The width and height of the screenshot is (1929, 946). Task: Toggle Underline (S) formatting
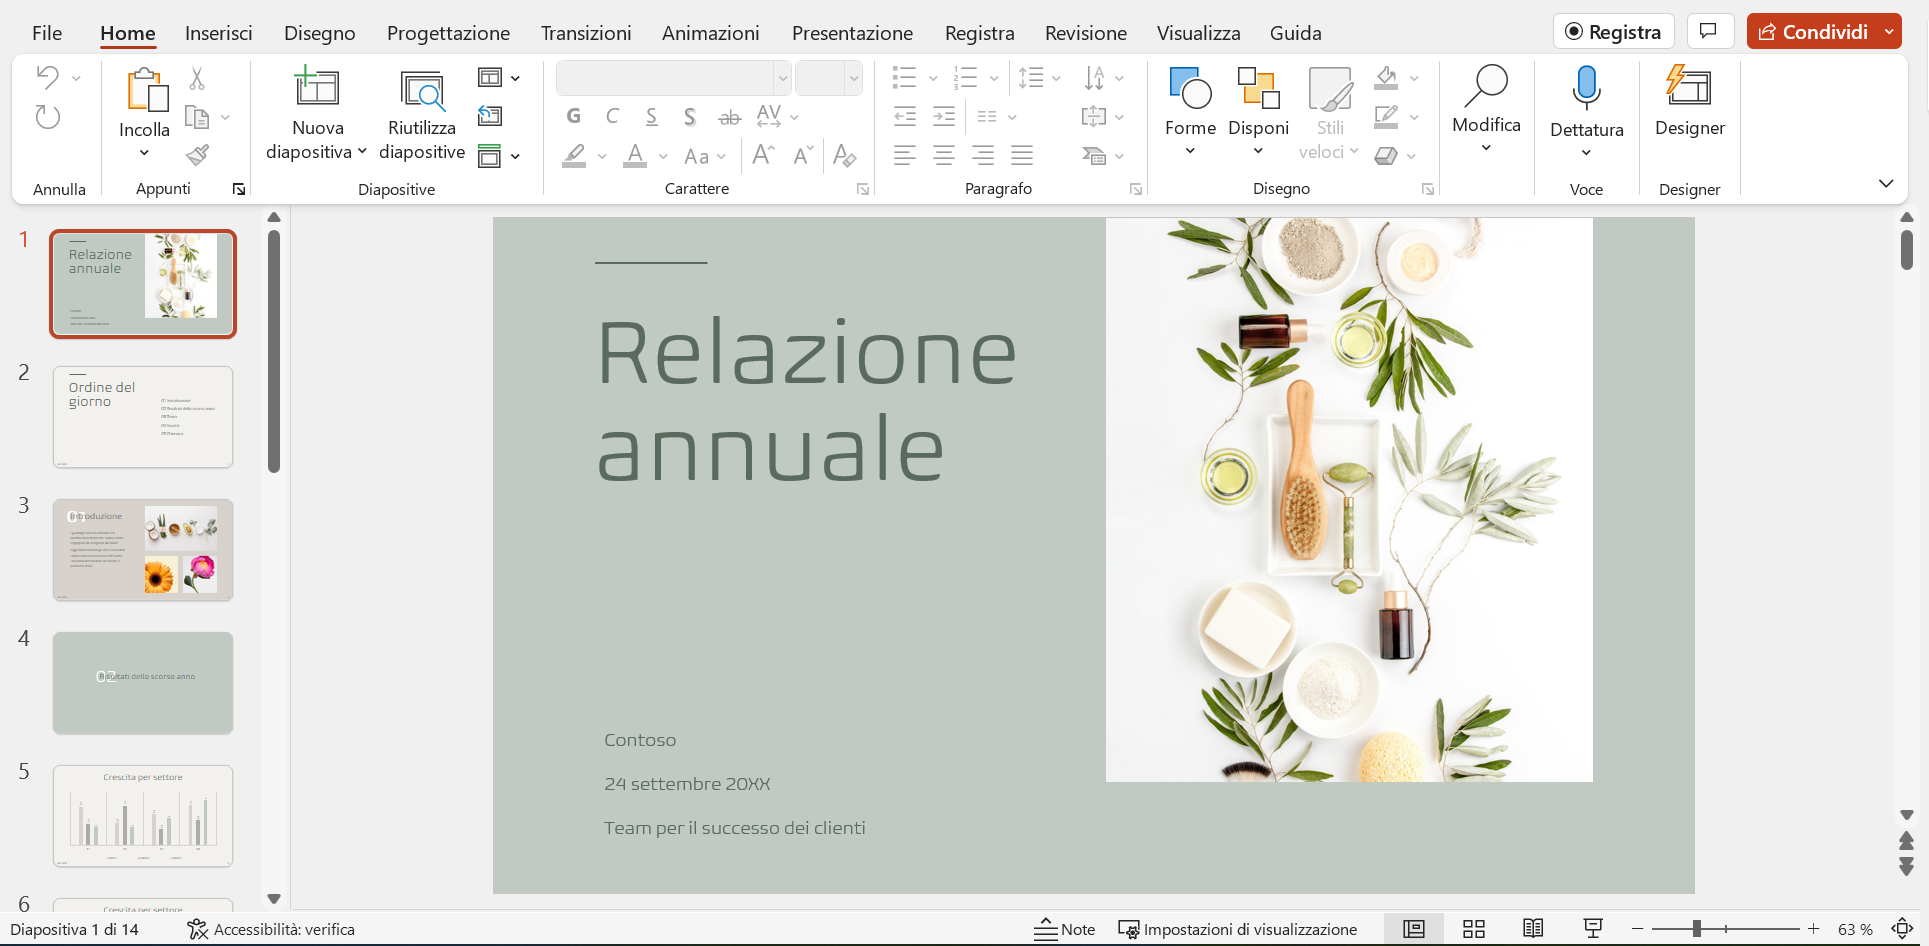coord(651,116)
